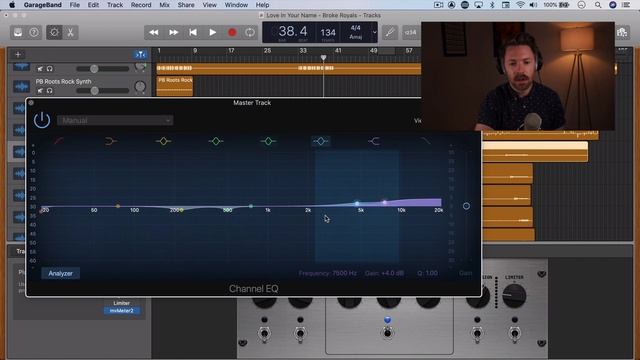This screenshot has height=360, width=640.
Task: Click the master Gain slider handle in EQ
Action: 466,206
